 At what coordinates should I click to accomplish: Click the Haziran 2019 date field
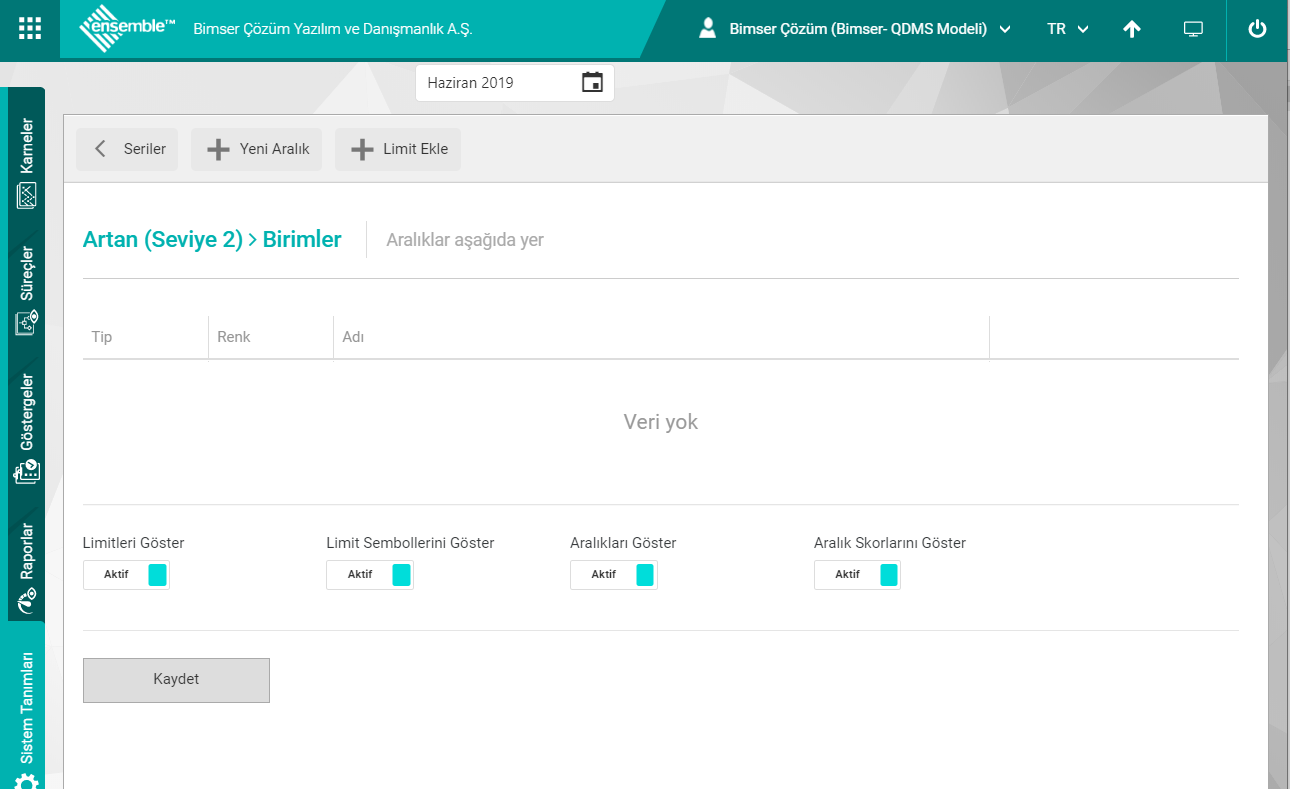tap(495, 83)
